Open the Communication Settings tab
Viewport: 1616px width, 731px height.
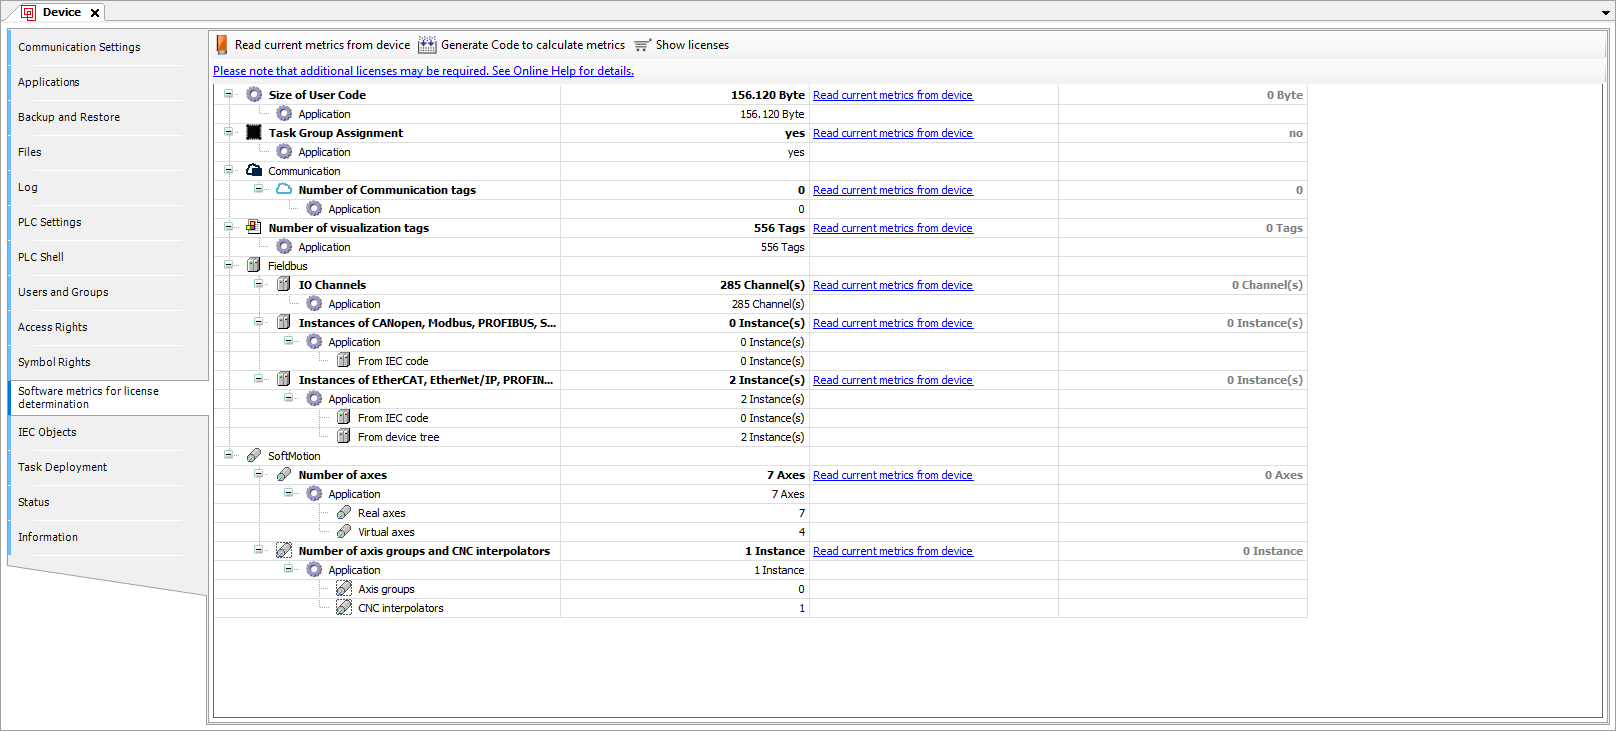click(79, 47)
